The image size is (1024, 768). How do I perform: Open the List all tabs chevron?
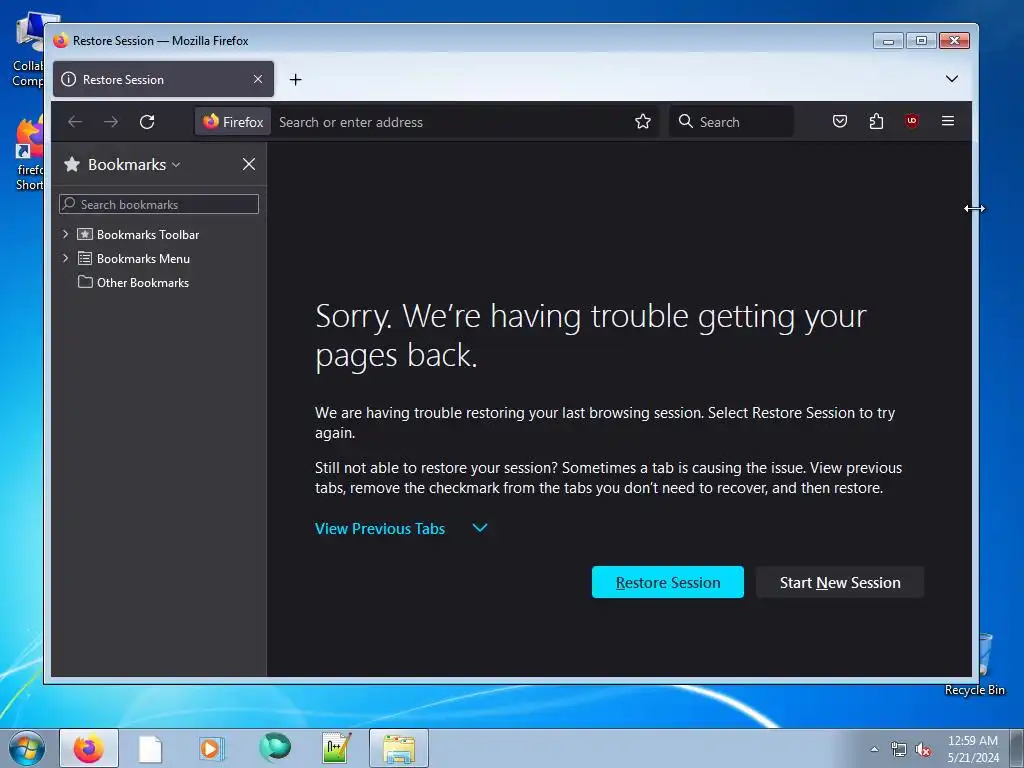point(952,79)
